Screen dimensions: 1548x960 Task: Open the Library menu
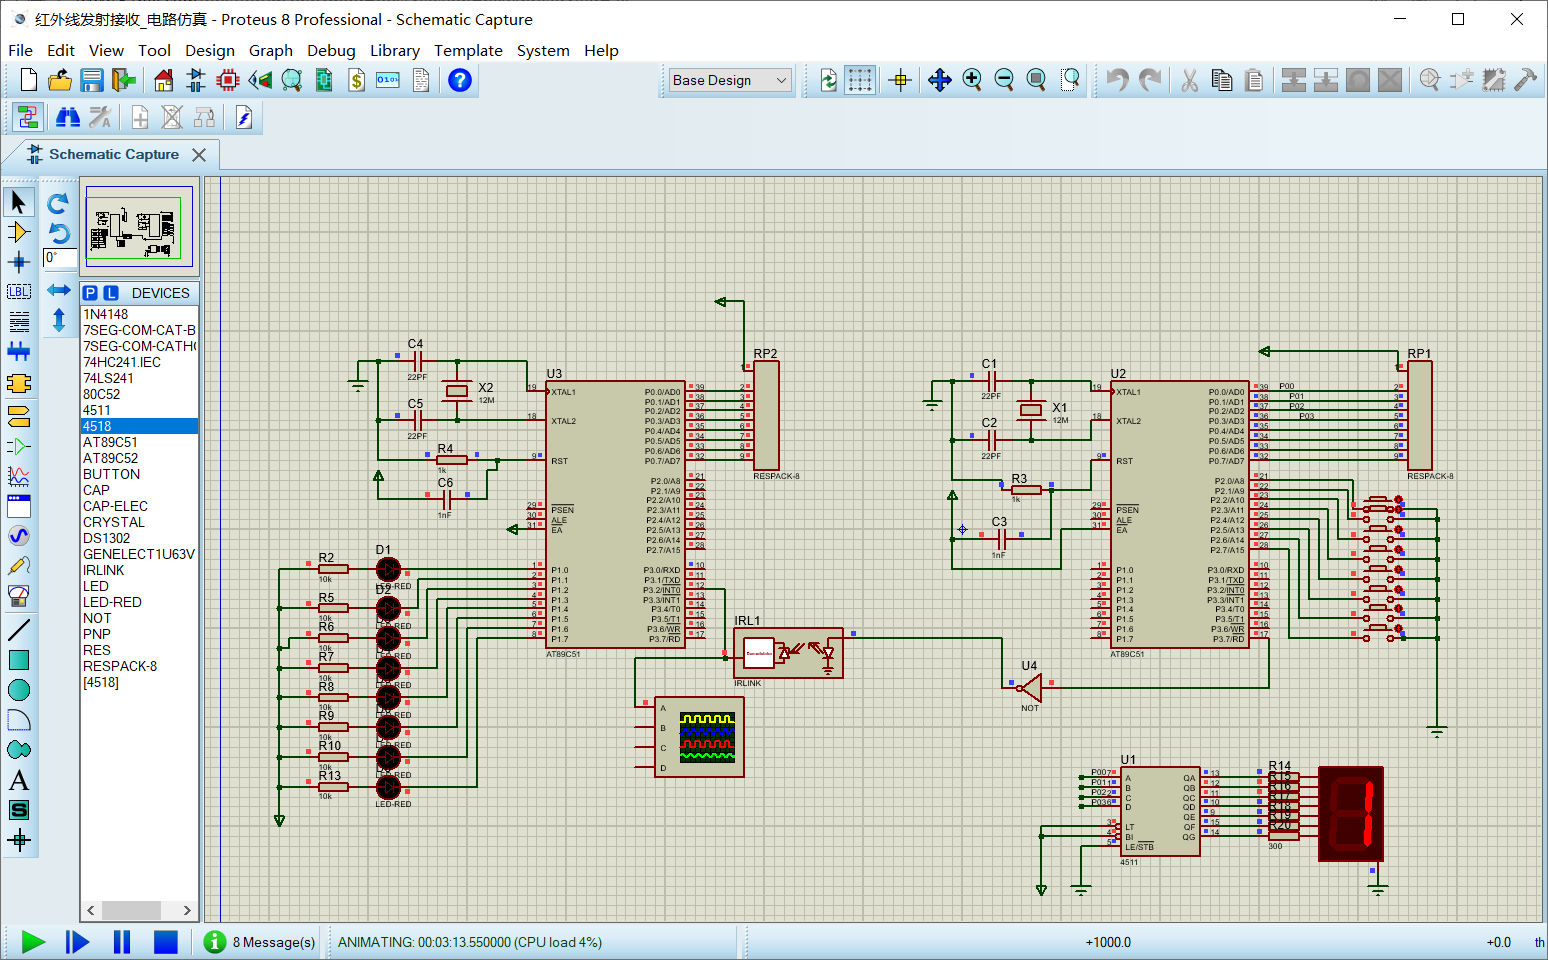pyautogui.click(x=395, y=50)
